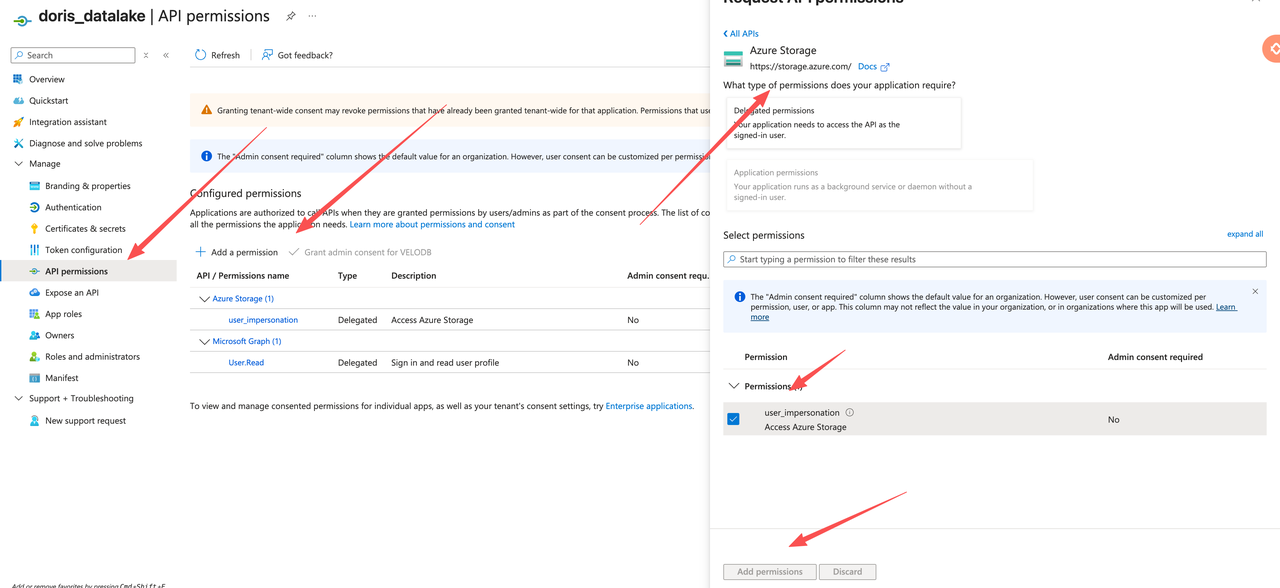1280x588 pixels.
Task: Select the Application permissions card
Action: point(878,184)
